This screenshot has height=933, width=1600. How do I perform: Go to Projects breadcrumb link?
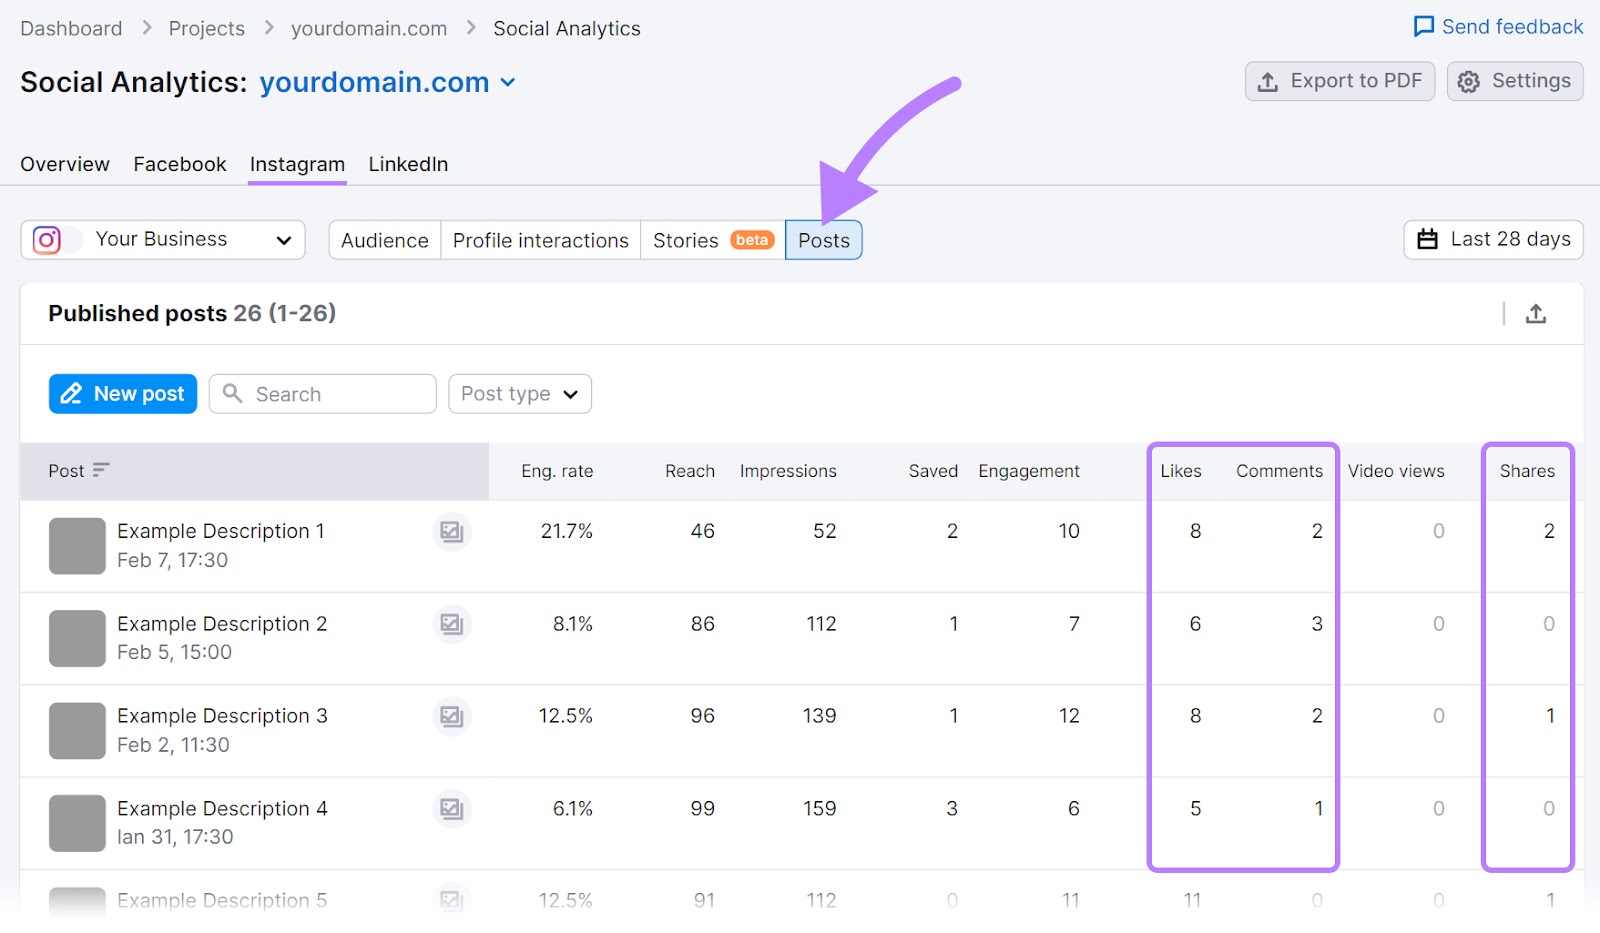point(207,29)
